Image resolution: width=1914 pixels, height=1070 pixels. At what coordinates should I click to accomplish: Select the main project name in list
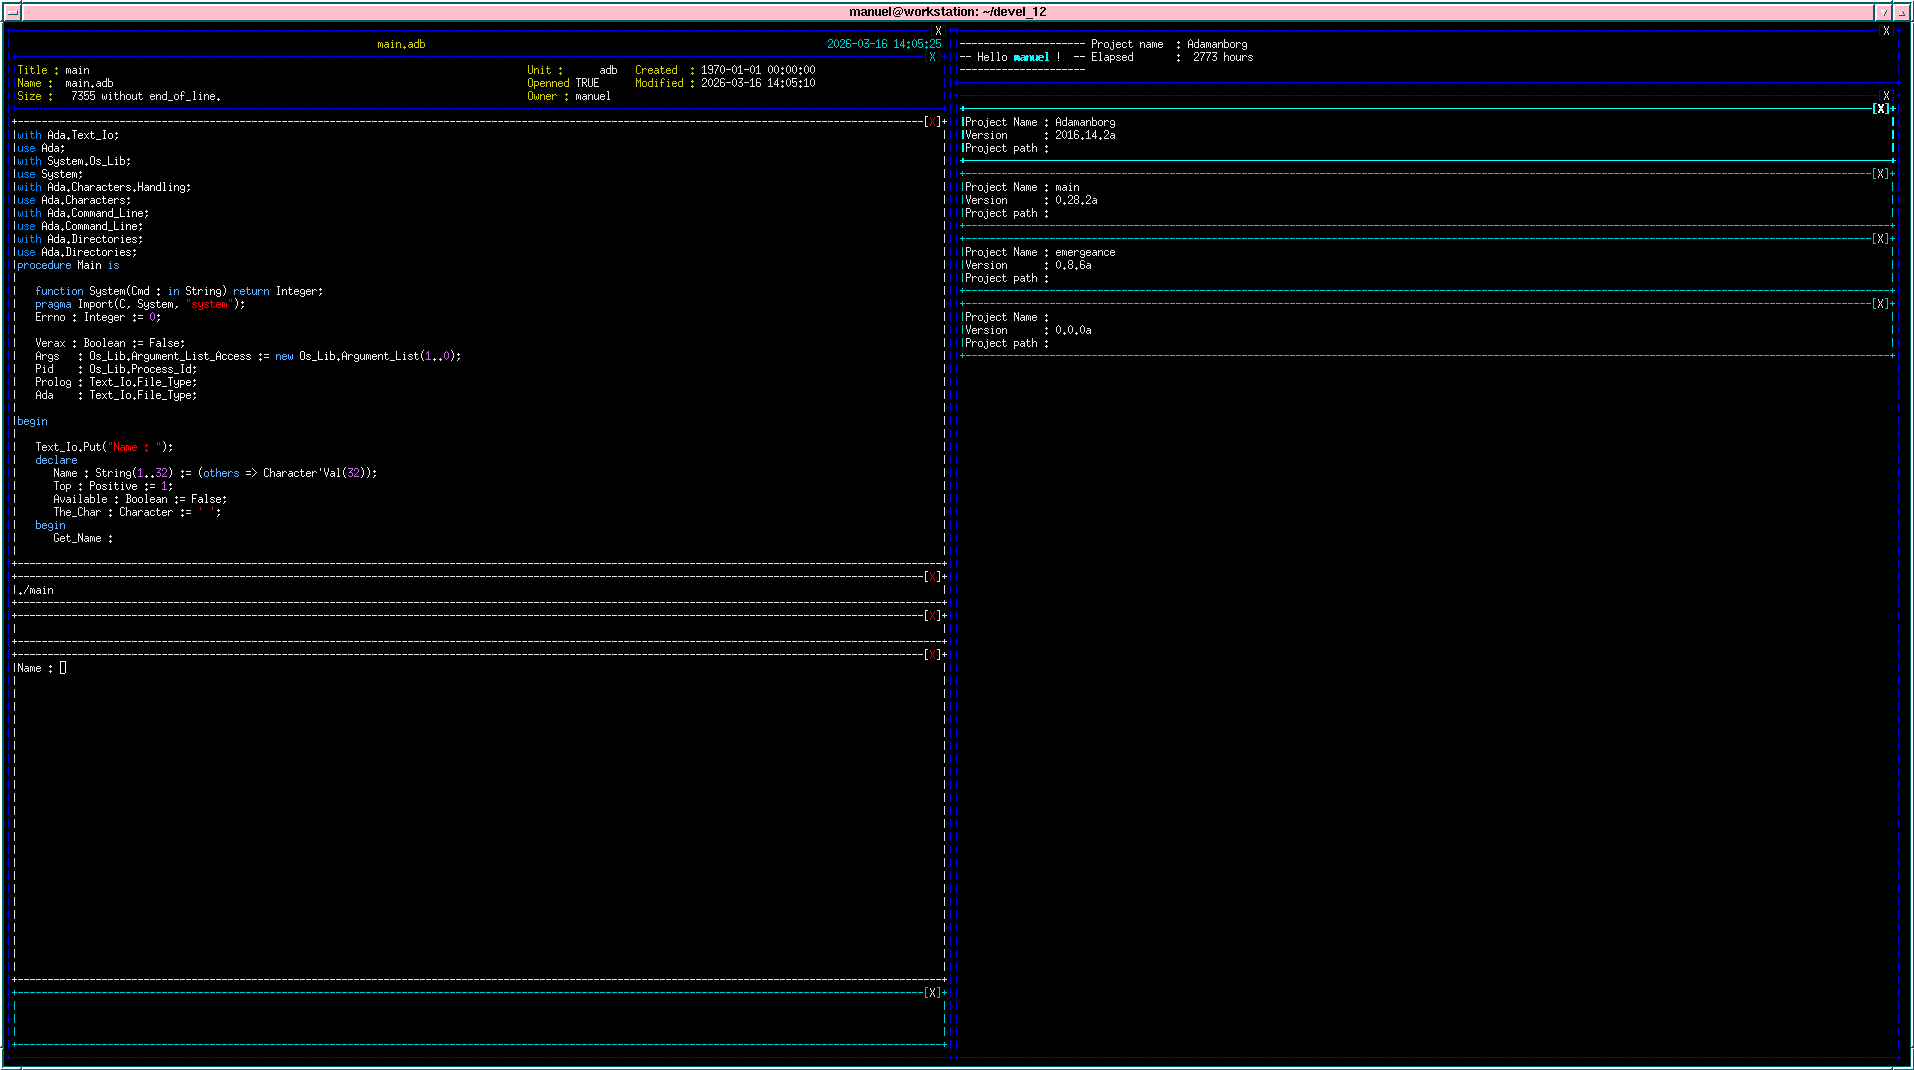pyautogui.click(x=1067, y=187)
